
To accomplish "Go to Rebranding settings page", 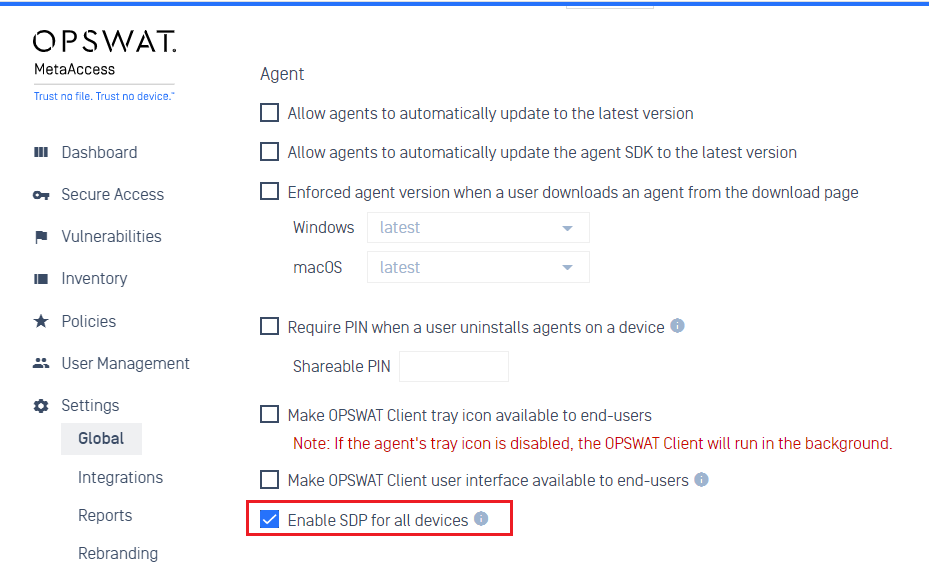I will pos(118,553).
